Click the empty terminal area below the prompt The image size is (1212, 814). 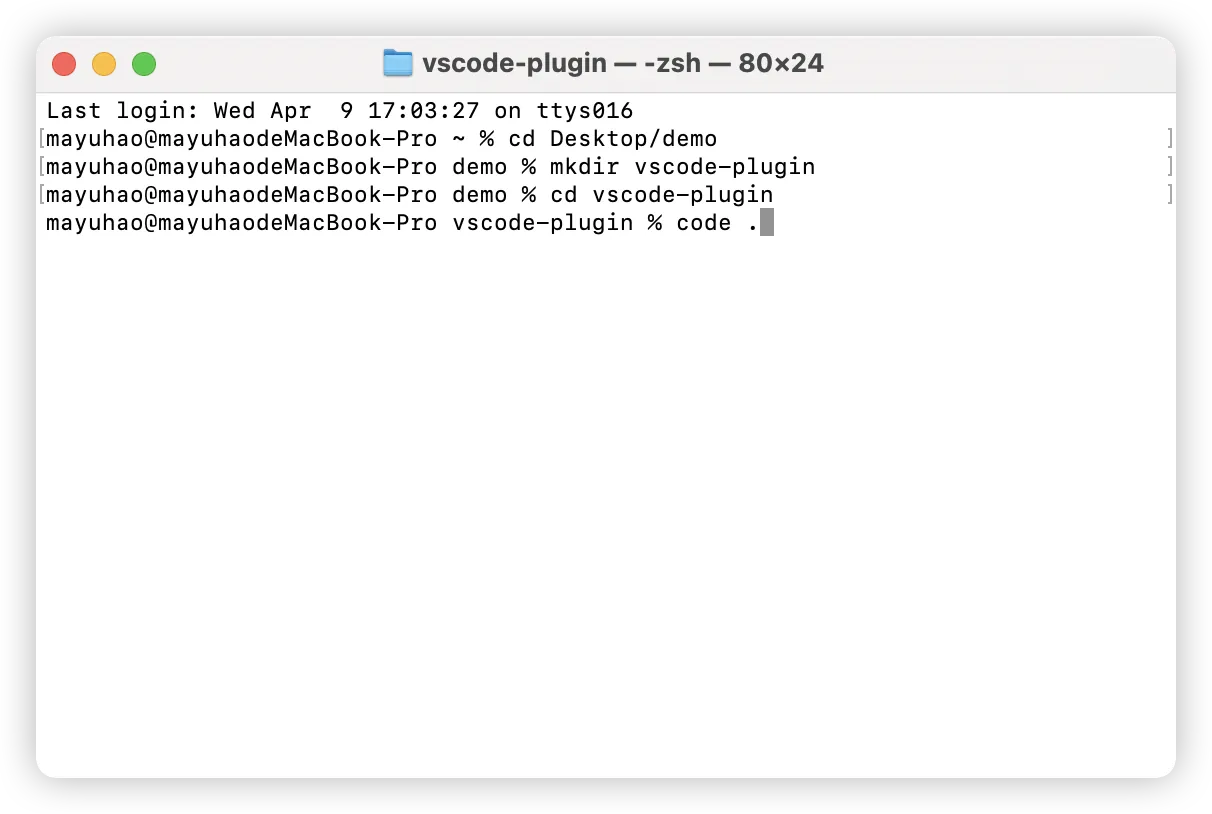pos(605,500)
